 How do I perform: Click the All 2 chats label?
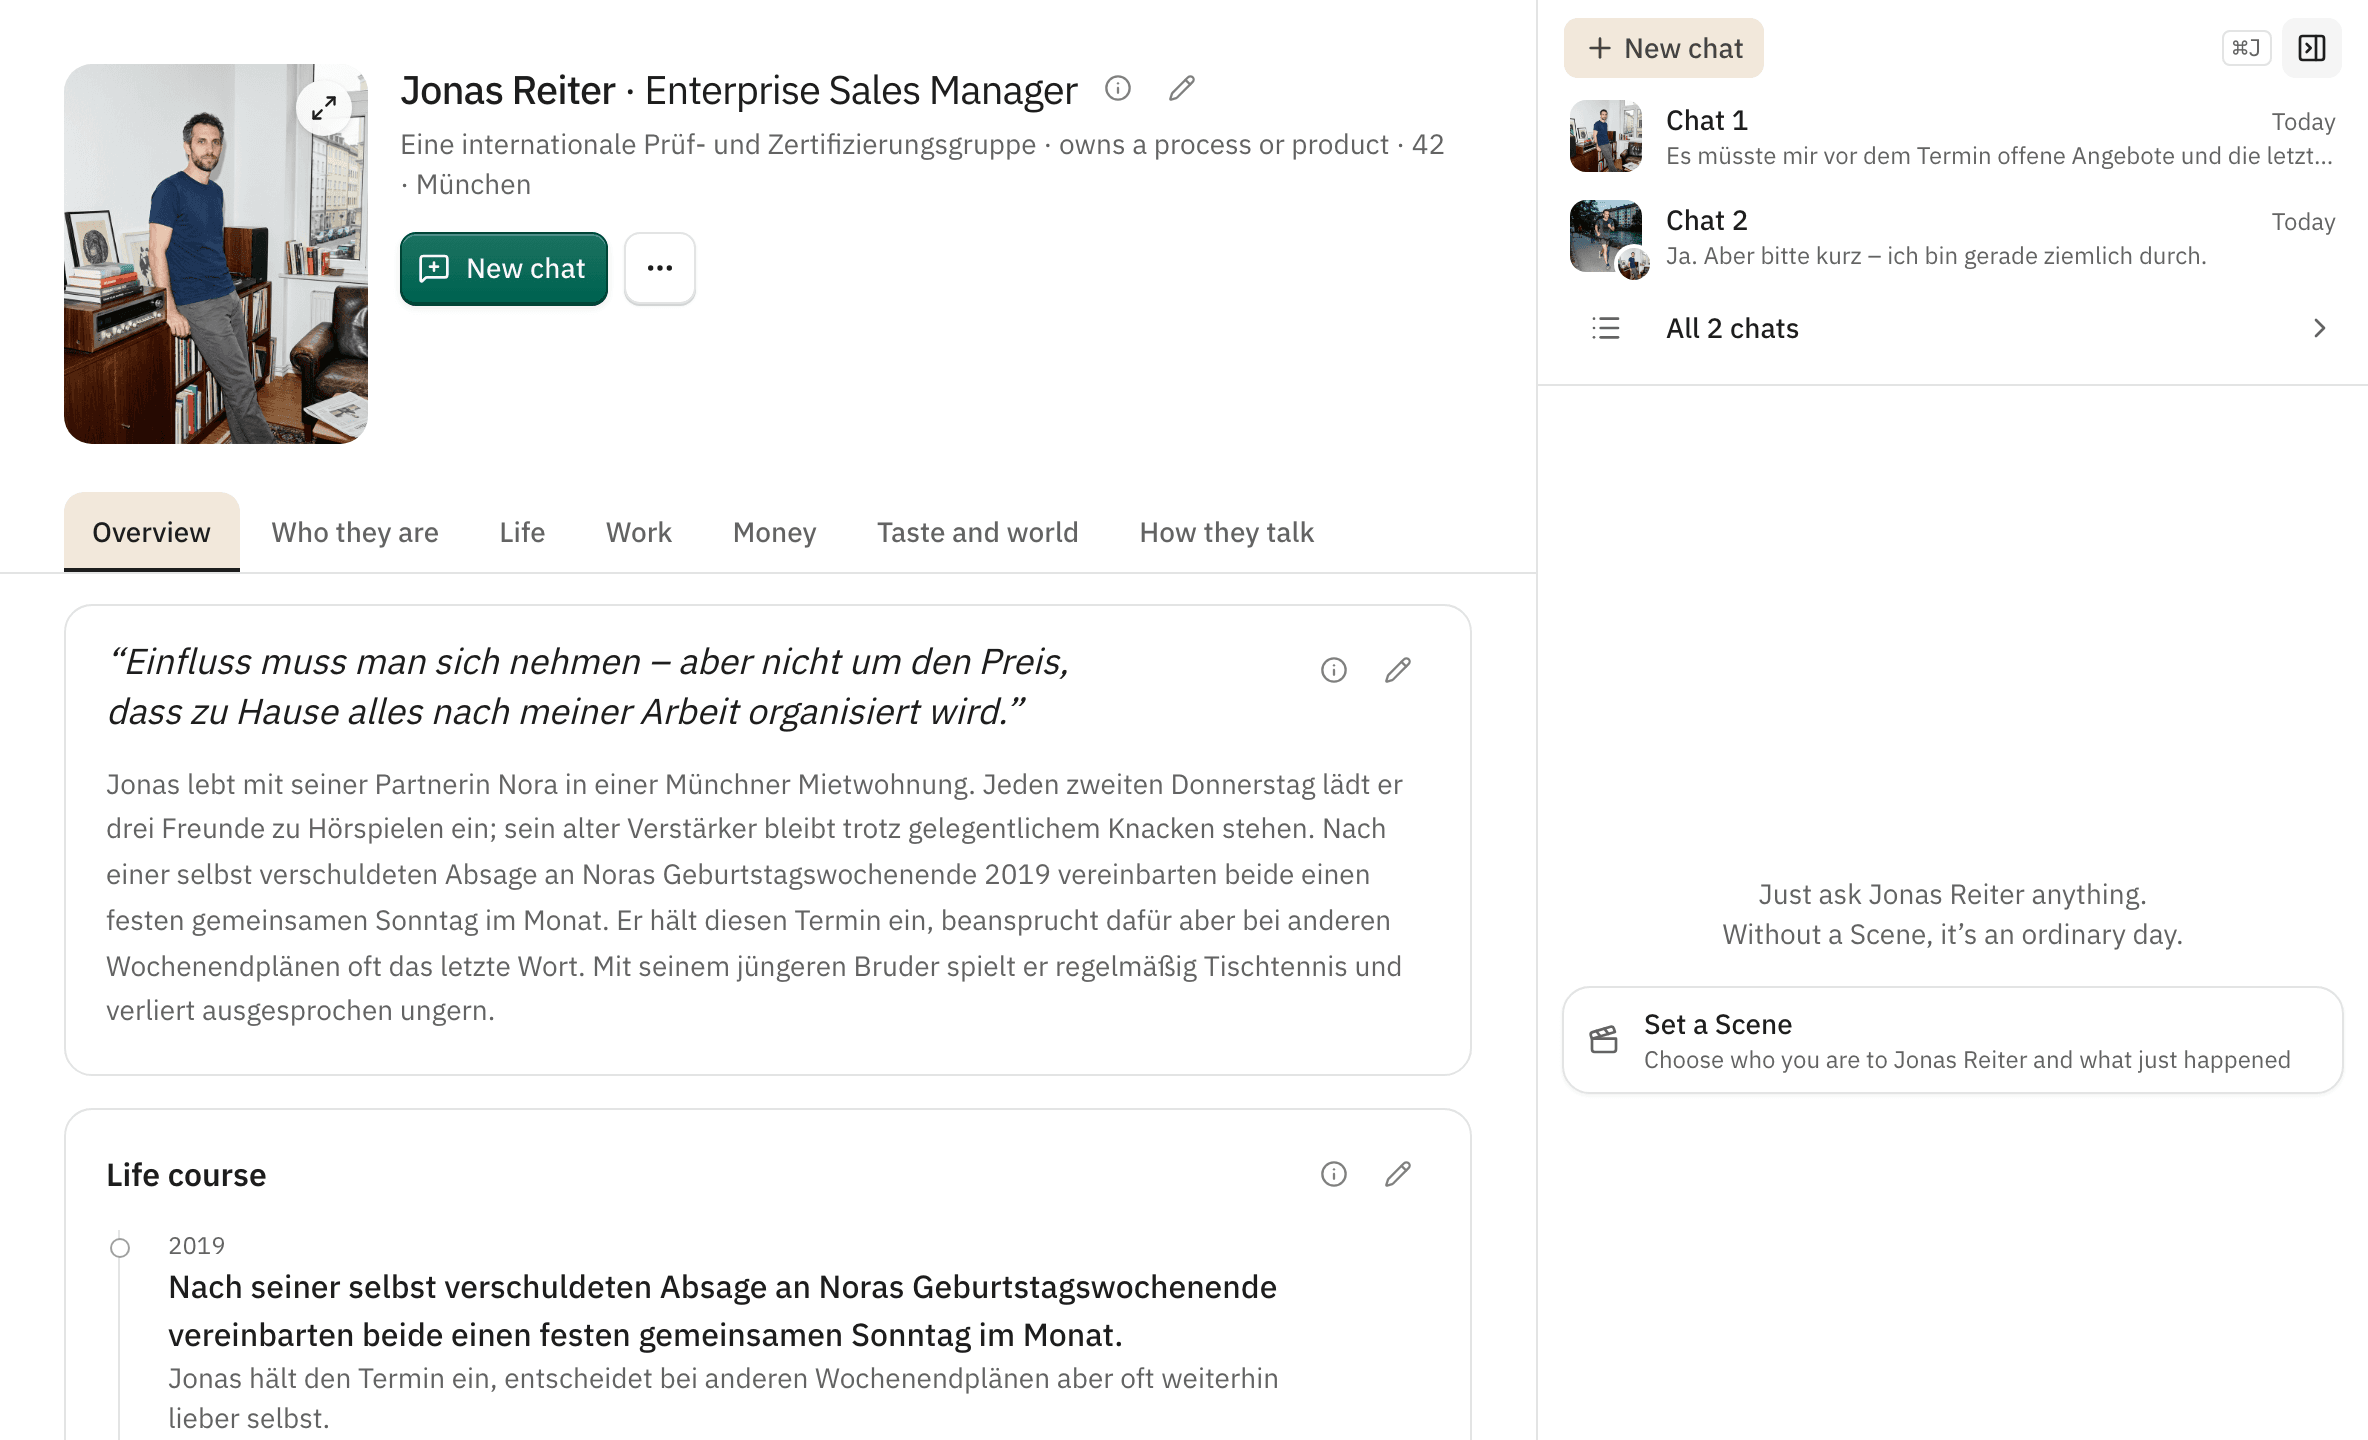(x=1732, y=328)
